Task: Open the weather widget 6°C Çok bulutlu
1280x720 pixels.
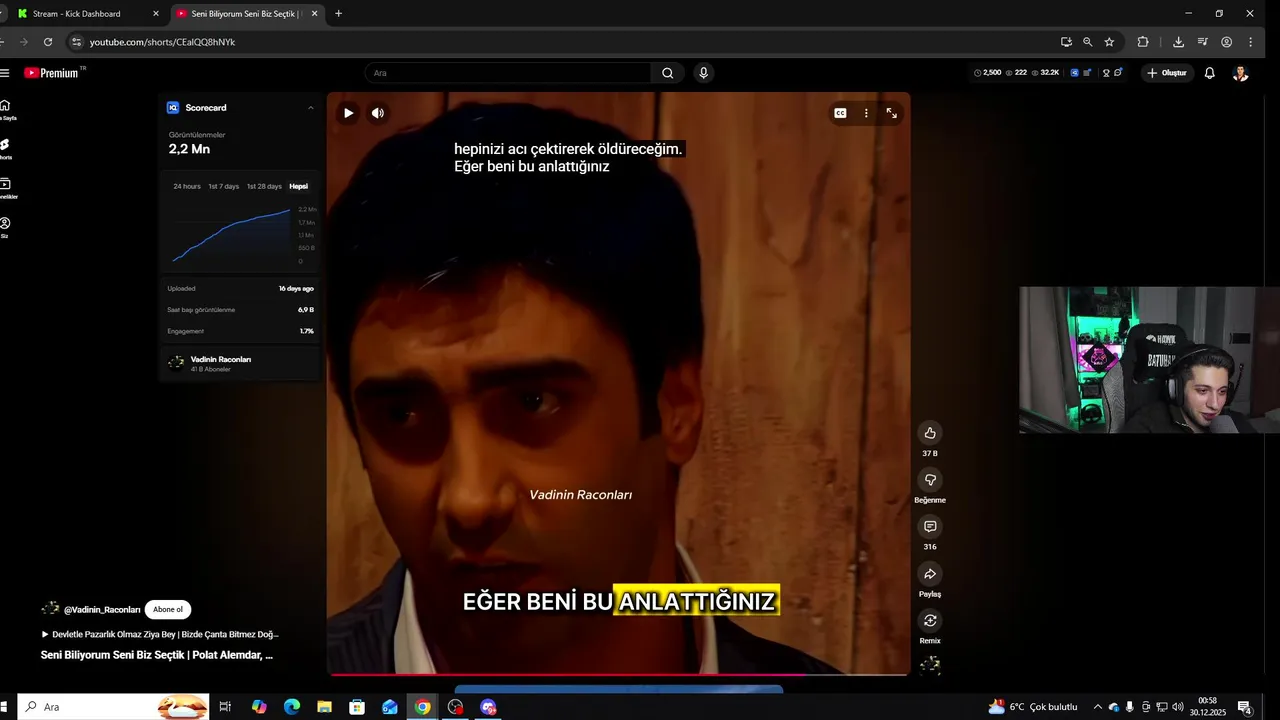Action: (1033, 707)
